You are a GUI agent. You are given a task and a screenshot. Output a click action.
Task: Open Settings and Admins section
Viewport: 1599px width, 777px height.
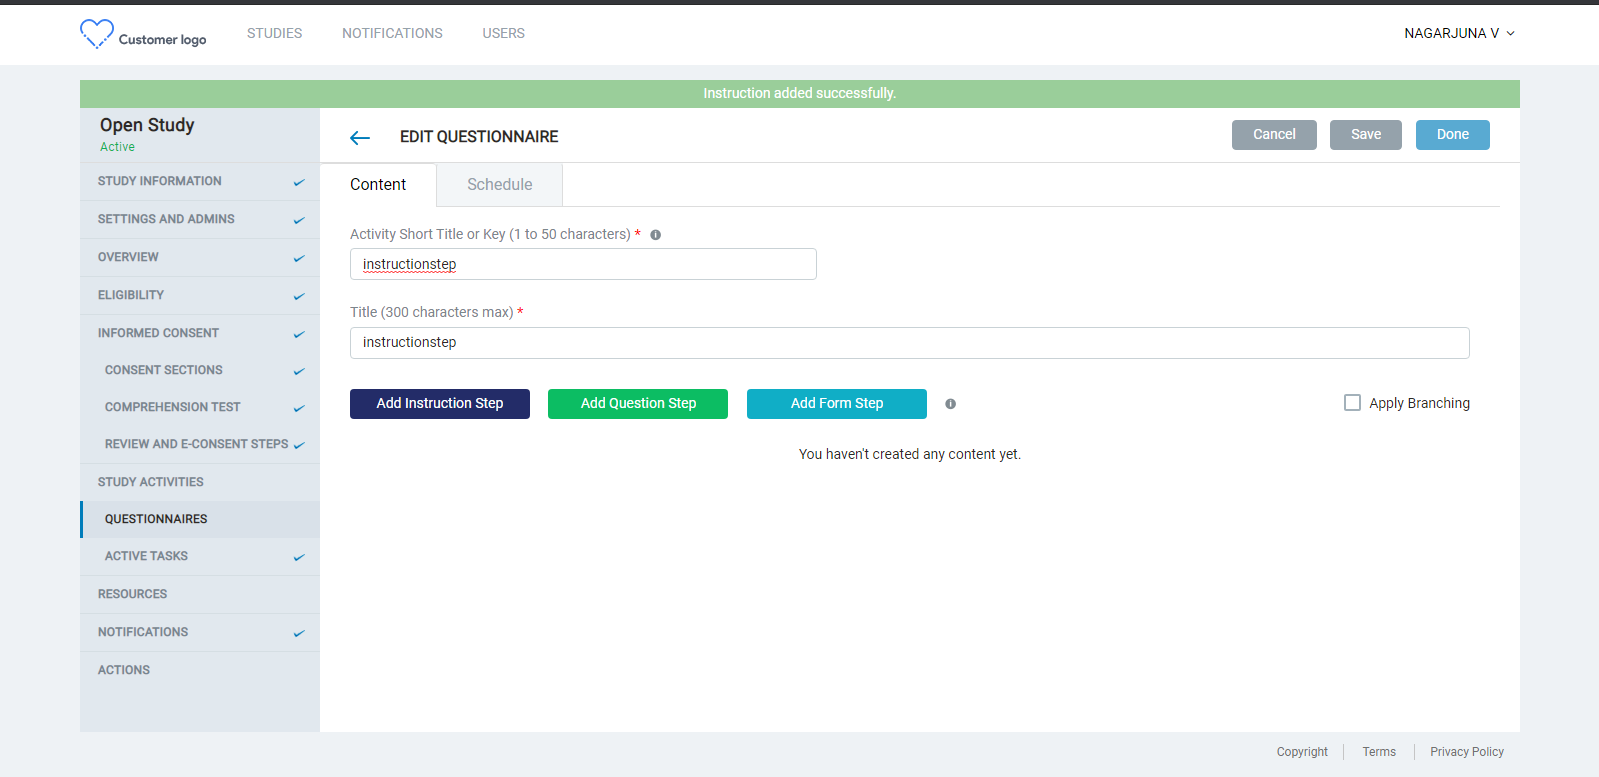pos(200,220)
